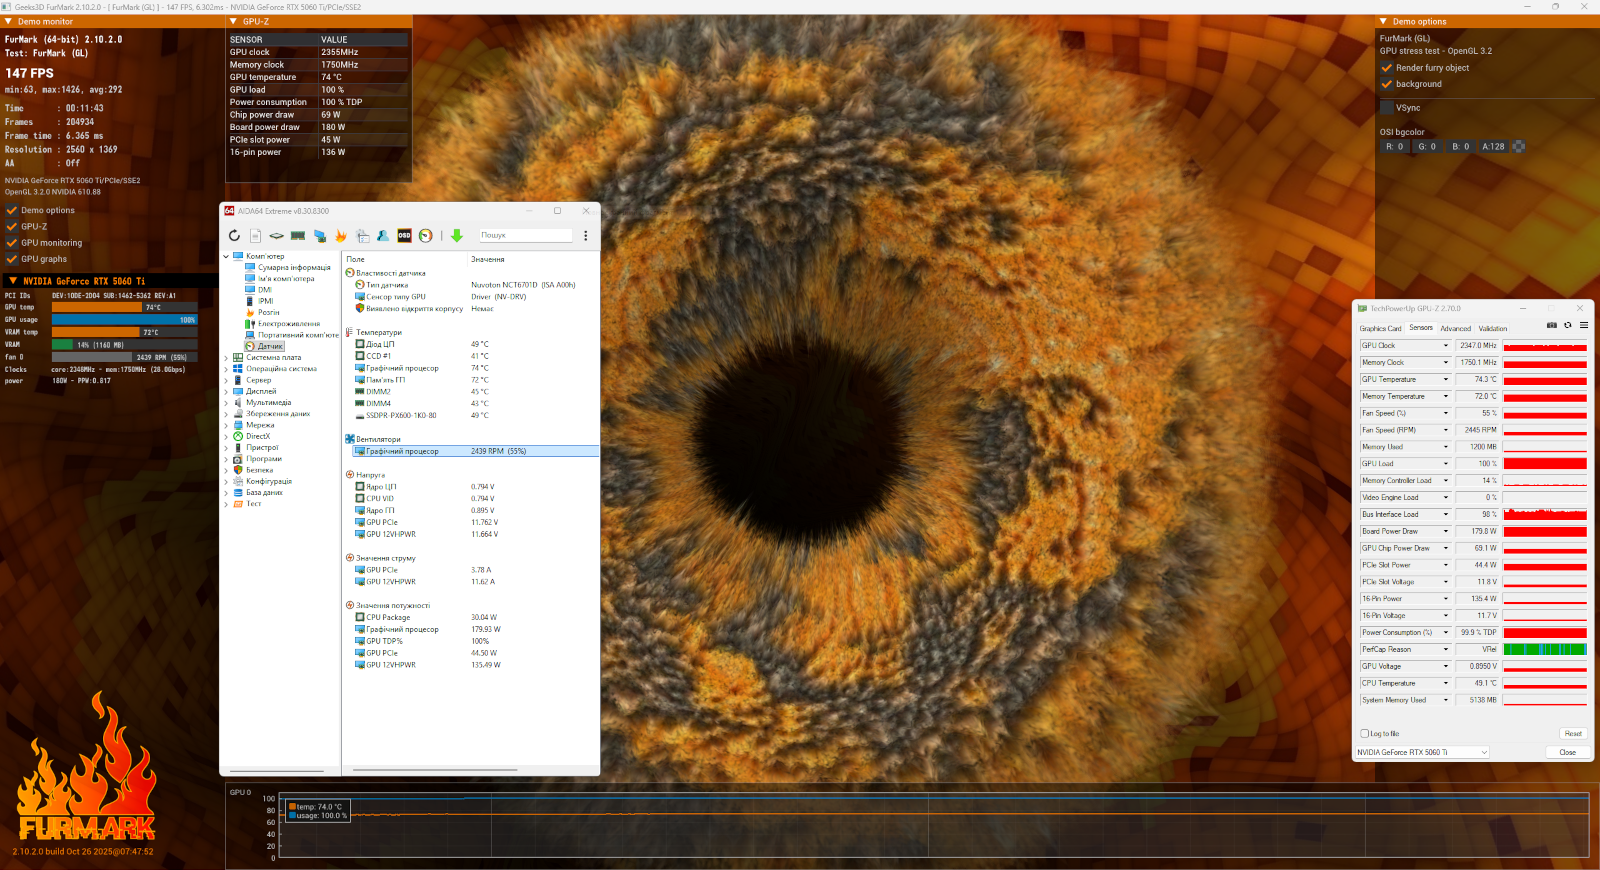Click the GPU-Z refresh icon
Screen dimensions: 1600x870
point(1568,325)
